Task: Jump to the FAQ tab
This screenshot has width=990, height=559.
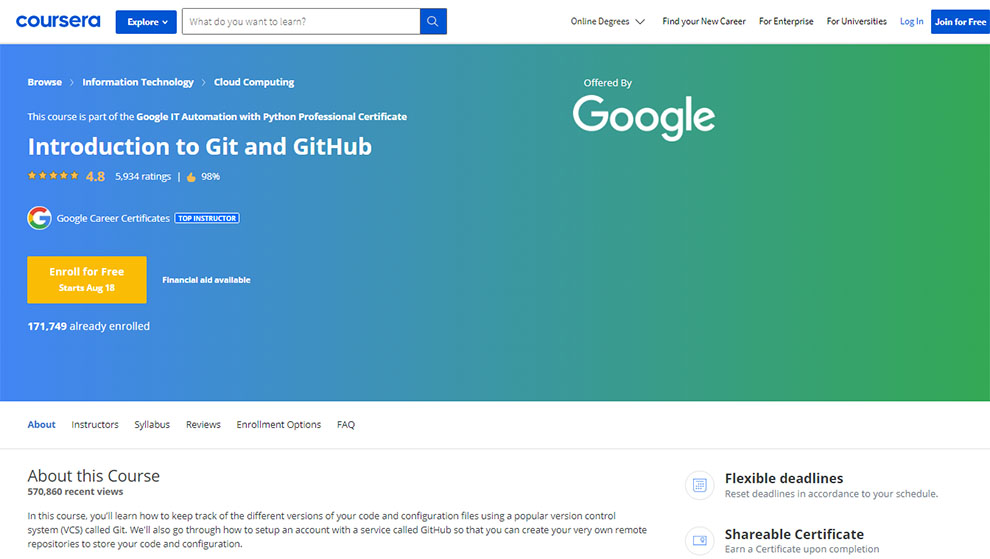Action: [345, 424]
